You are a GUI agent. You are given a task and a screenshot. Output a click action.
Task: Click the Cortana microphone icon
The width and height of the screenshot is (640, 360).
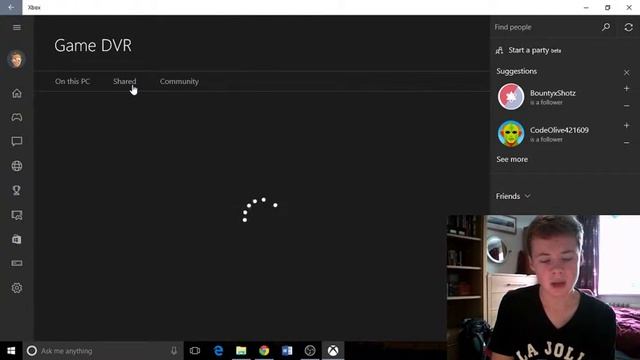pyautogui.click(x=174, y=351)
